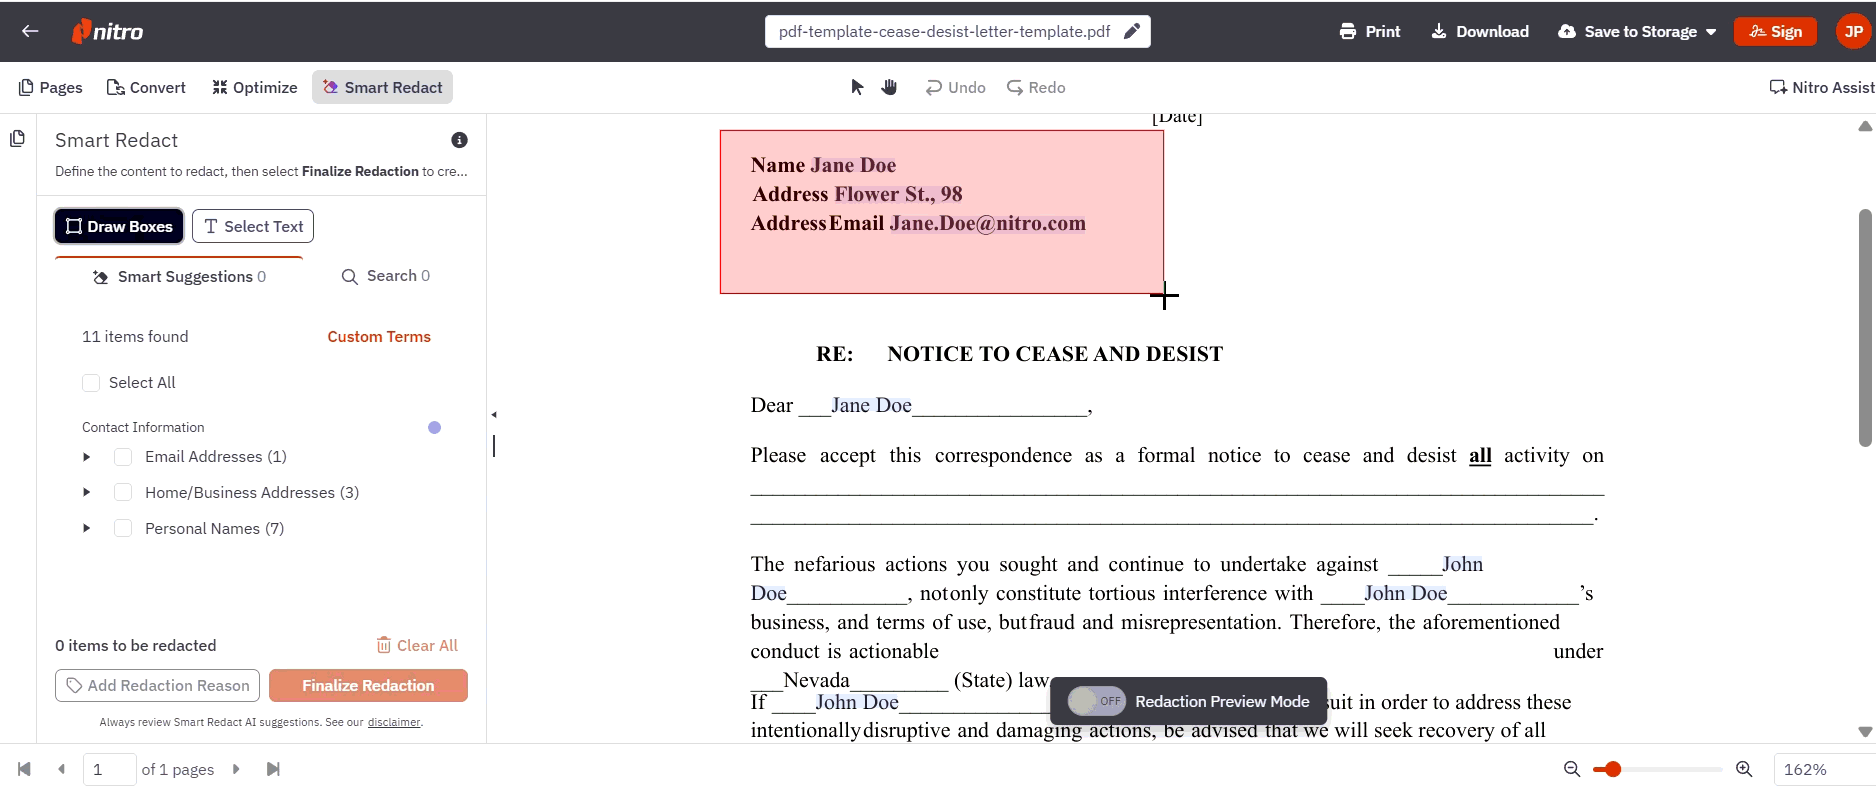Check the Email Addresses (1) checkbox
Viewport: 1876px width, 792px height.
[123, 457]
